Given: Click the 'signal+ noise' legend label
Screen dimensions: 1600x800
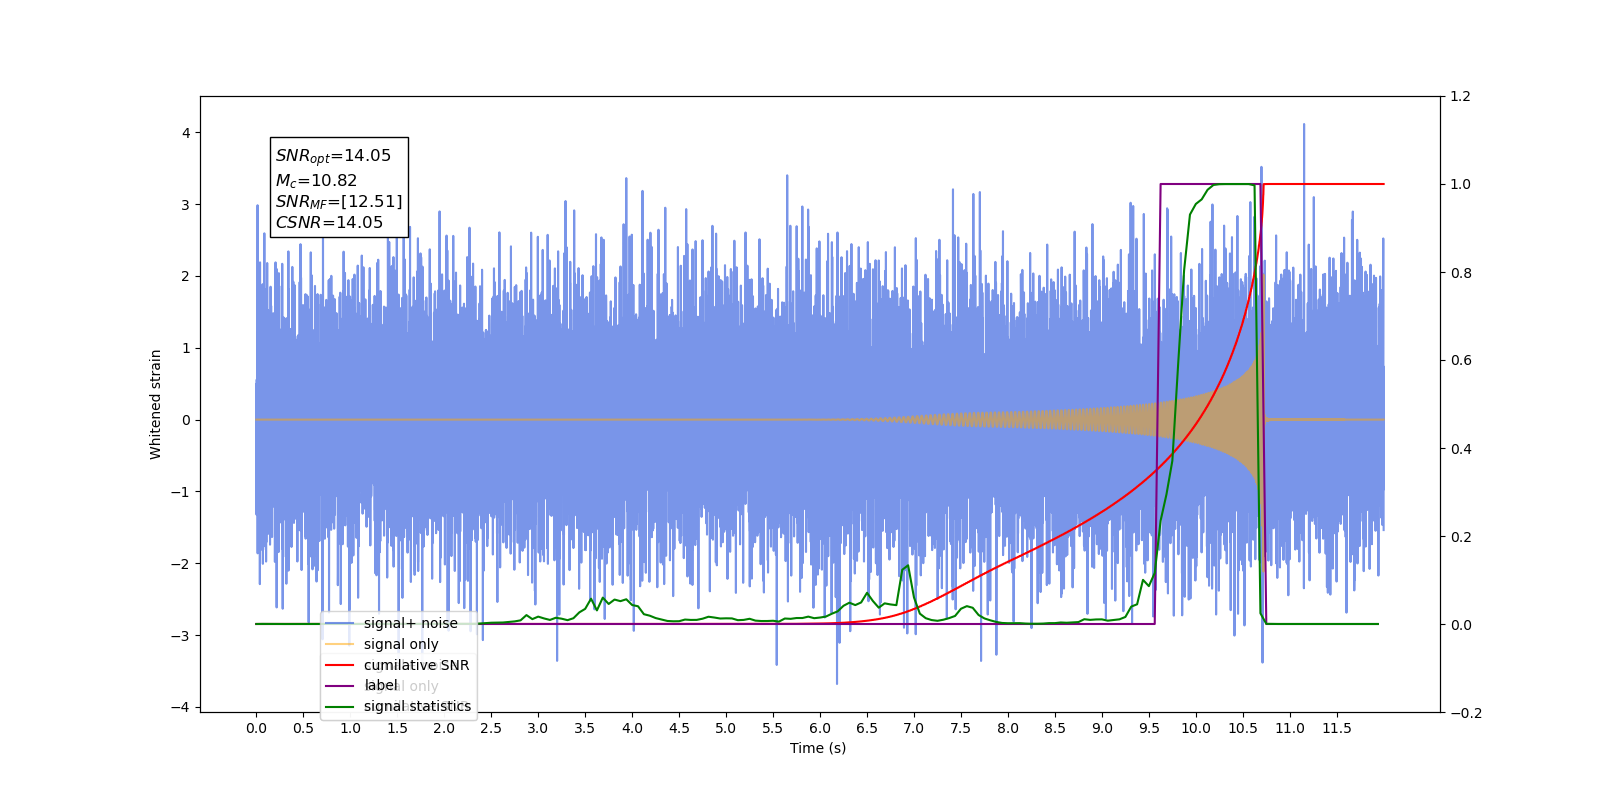Looking at the screenshot, I should (410, 623).
